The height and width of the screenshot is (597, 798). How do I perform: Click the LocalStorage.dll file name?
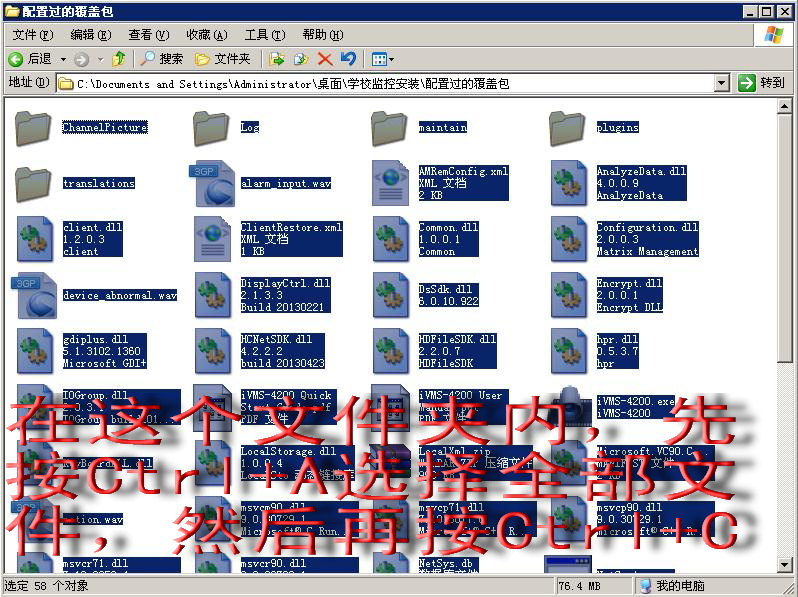coord(289,451)
